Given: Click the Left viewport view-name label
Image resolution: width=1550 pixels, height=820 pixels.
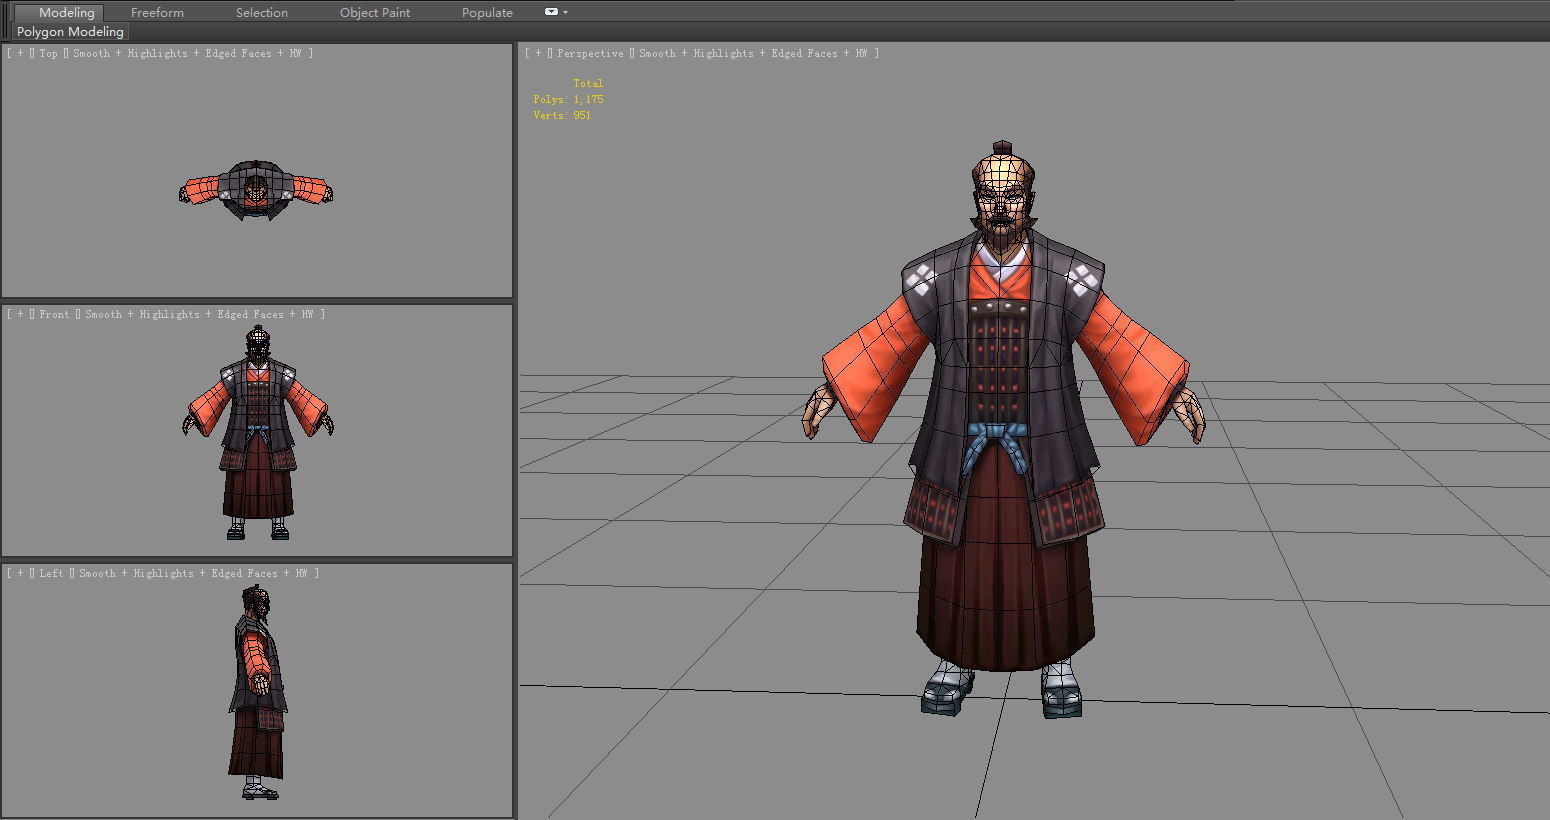Looking at the screenshot, I should [x=51, y=573].
